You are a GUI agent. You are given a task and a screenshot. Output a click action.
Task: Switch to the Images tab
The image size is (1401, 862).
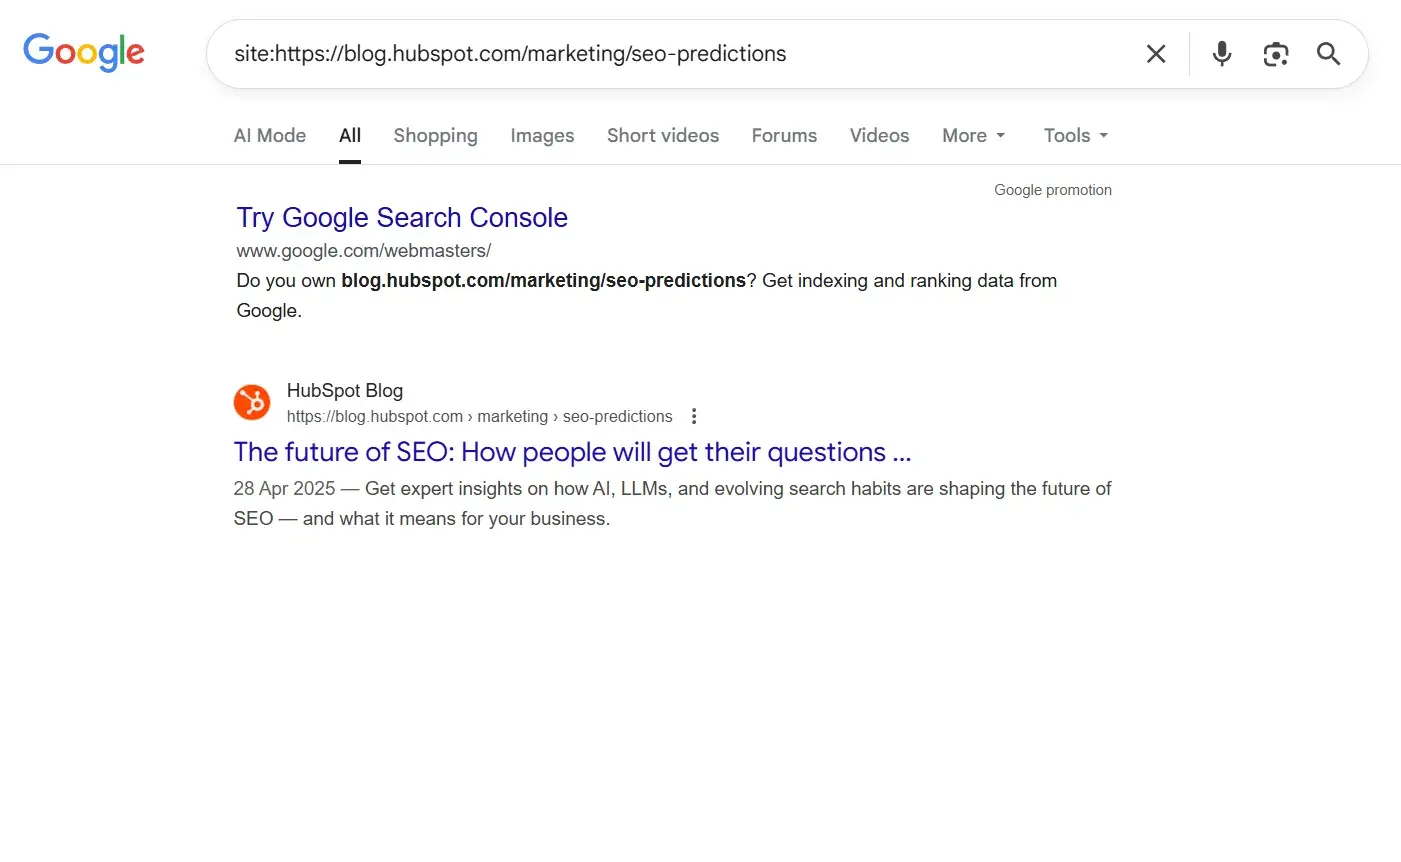click(x=542, y=135)
